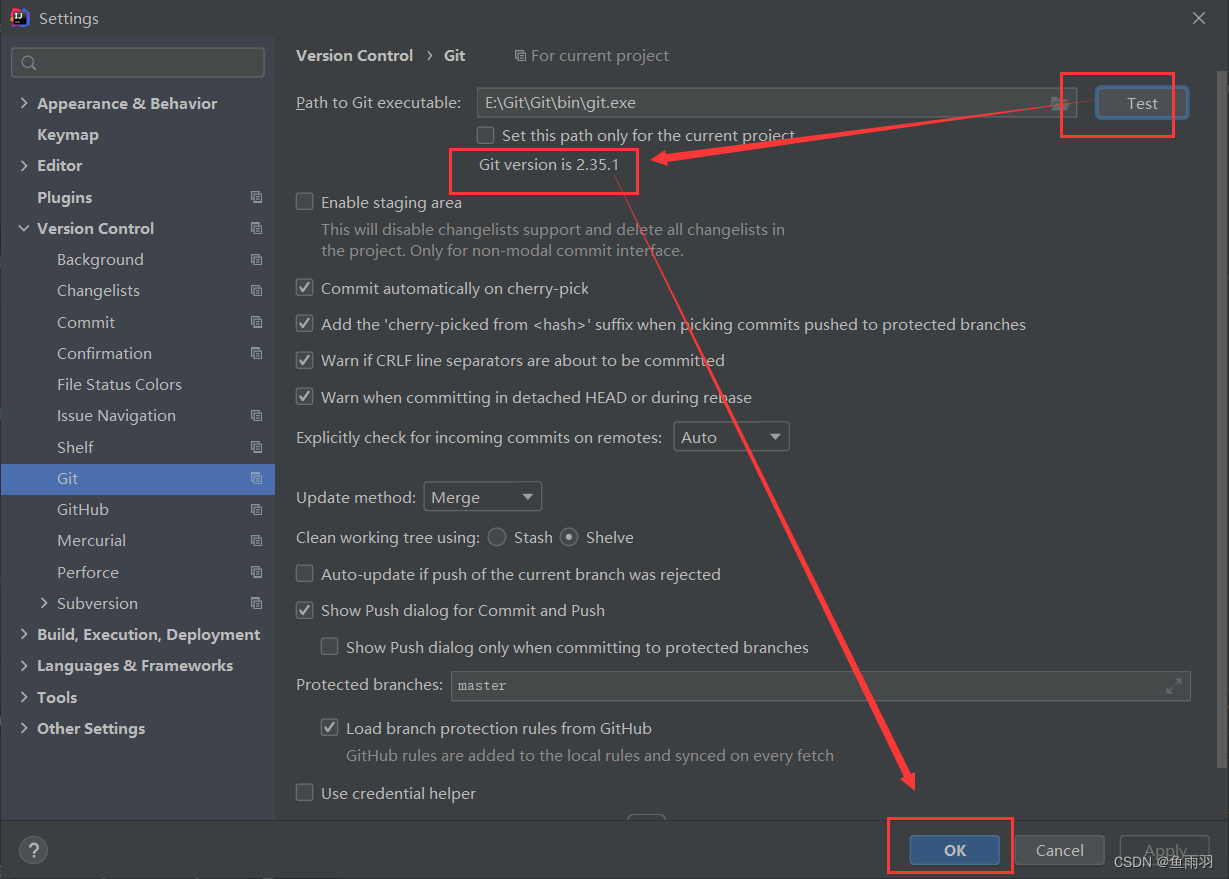This screenshot has height=879, width=1229.
Task: Click the Protected branches input field
Action: (x=820, y=686)
